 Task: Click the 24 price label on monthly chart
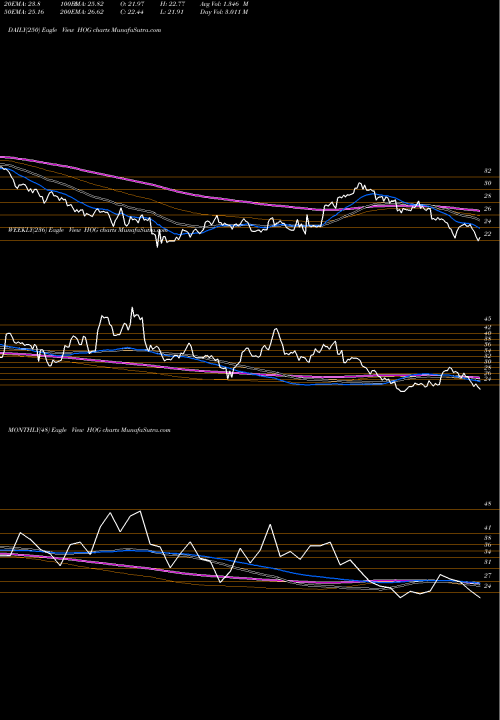(487, 586)
